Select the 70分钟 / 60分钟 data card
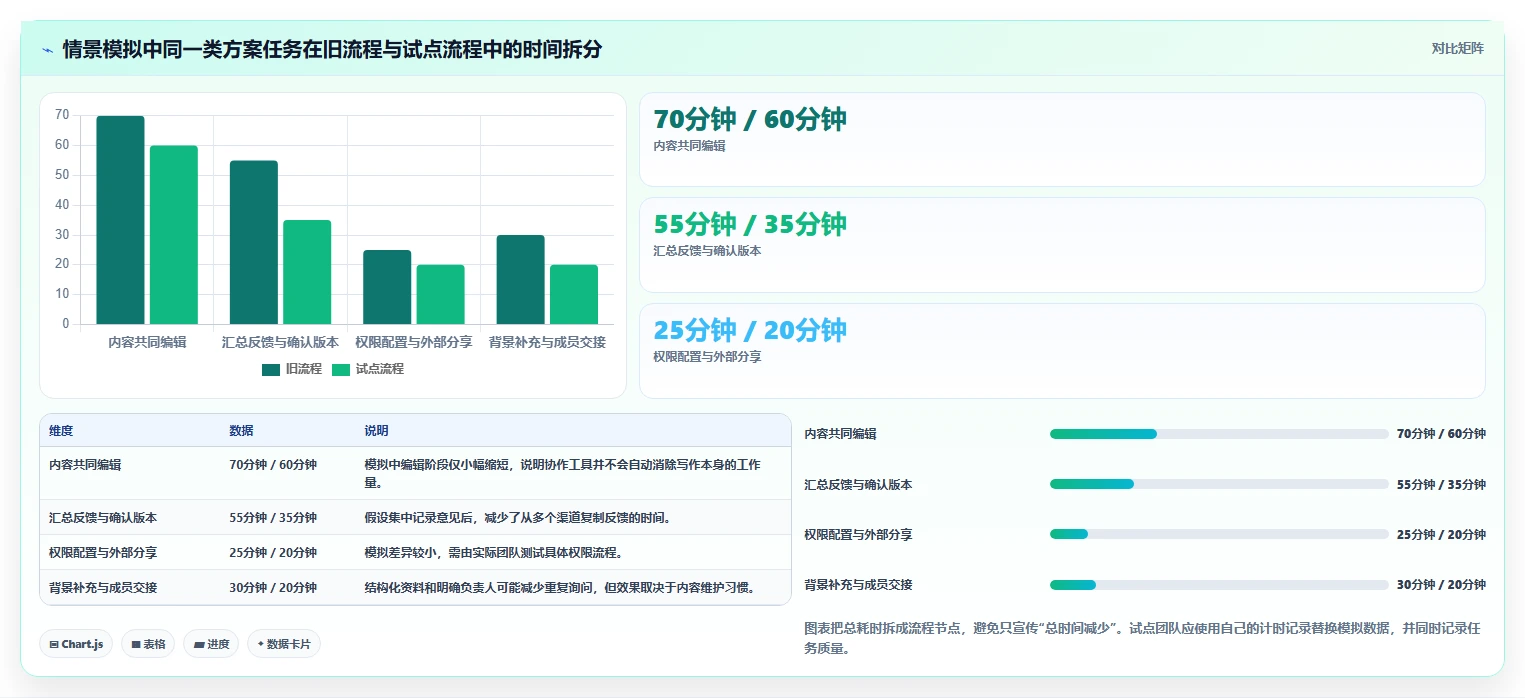This screenshot has width=1525, height=698. click(1062, 140)
